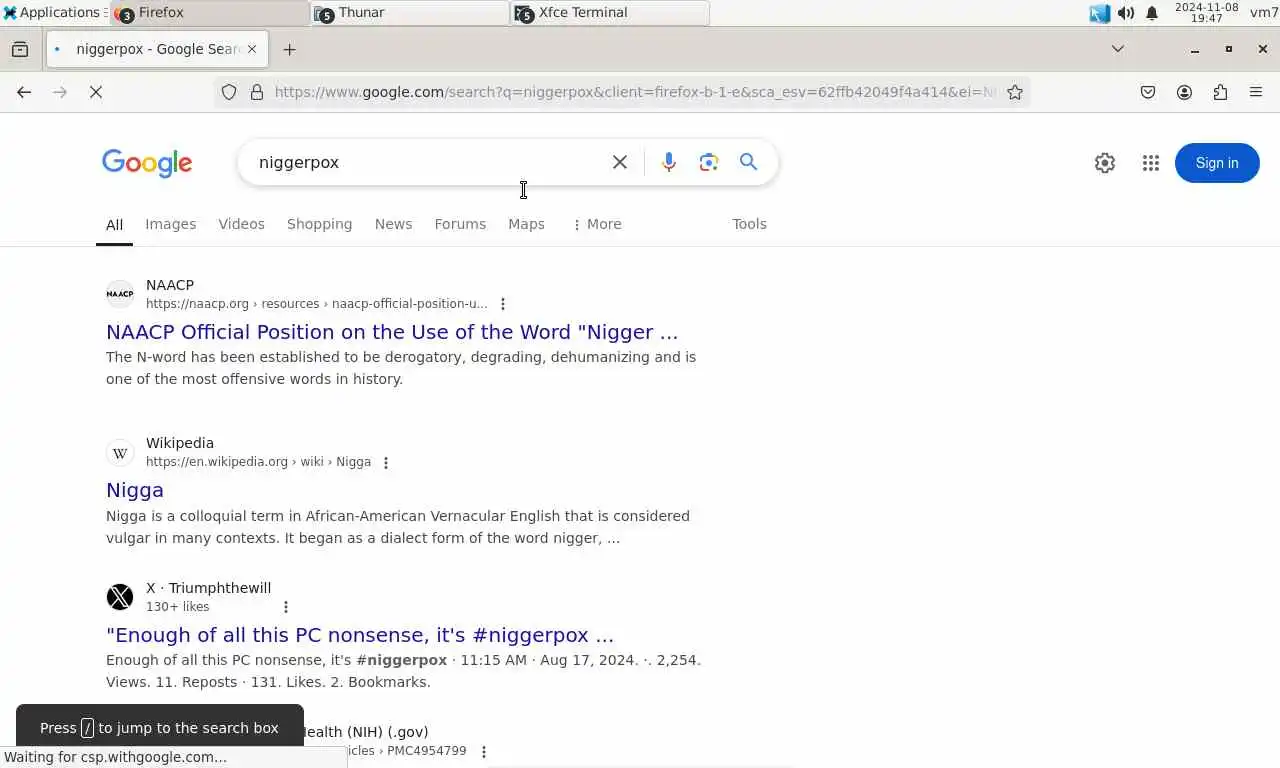This screenshot has height=768, width=1280.
Task: Focus the Firefox address bar URL
Action: [635, 92]
